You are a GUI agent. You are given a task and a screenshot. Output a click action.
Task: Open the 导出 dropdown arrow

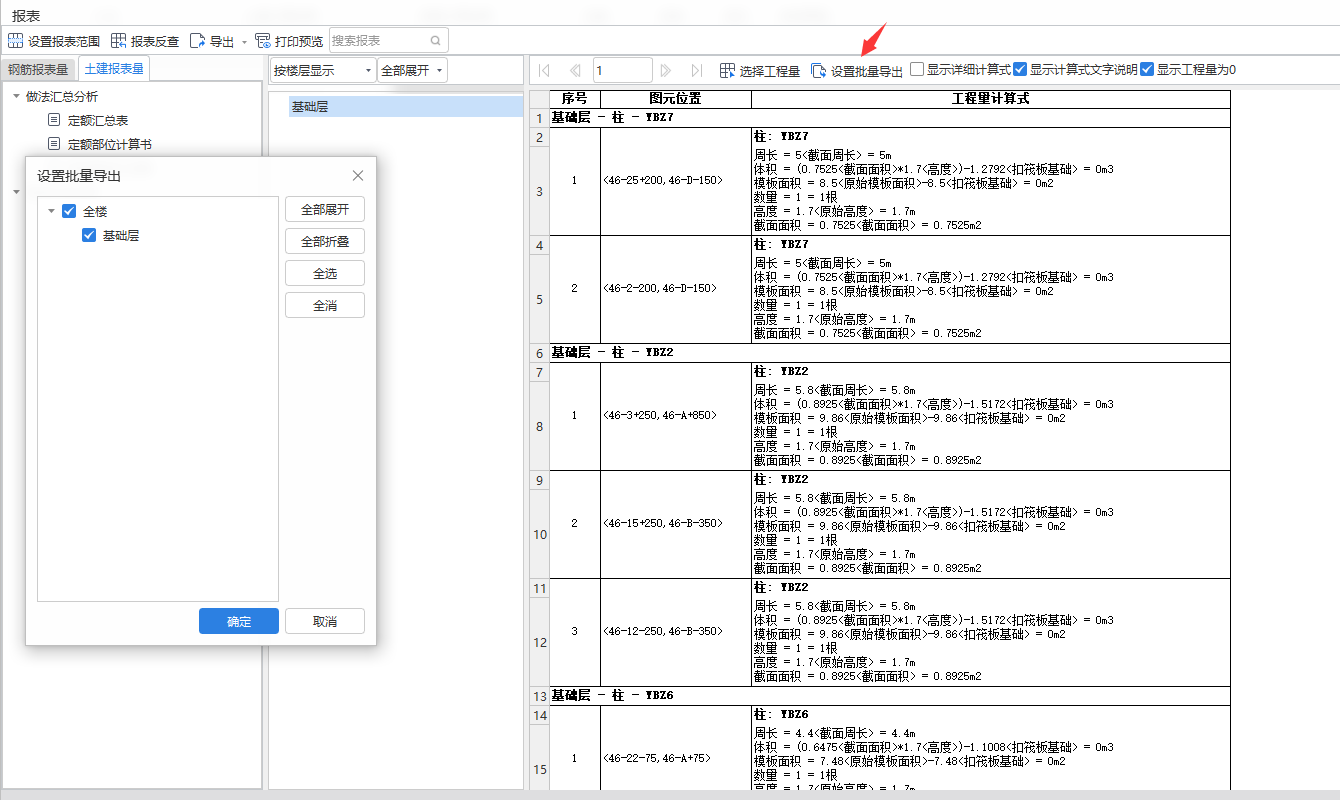pyautogui.click(x=245, y=42)
